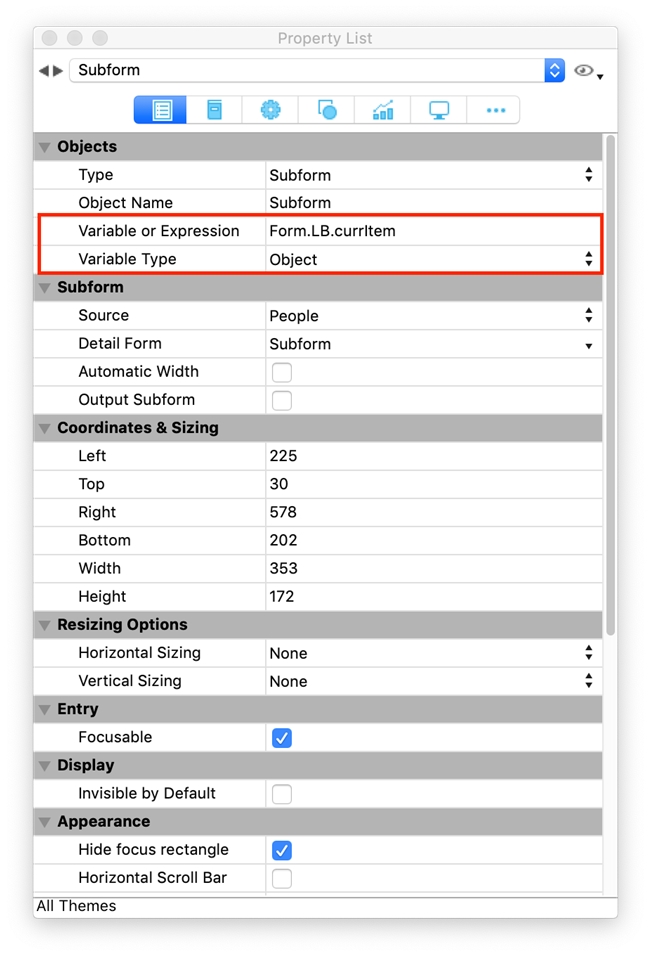Open the Subform object selector dropdown
This screenshot has width=650, height=956.
click(x=554, y=70)
